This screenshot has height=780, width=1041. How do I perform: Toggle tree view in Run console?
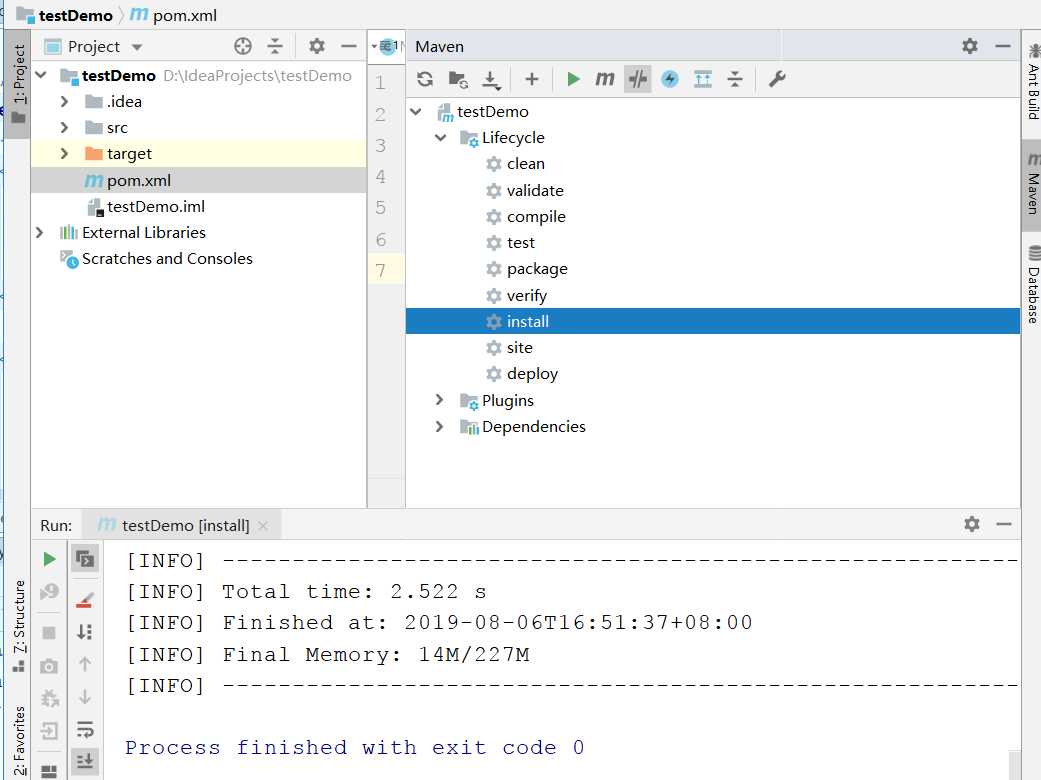point(85,560)
